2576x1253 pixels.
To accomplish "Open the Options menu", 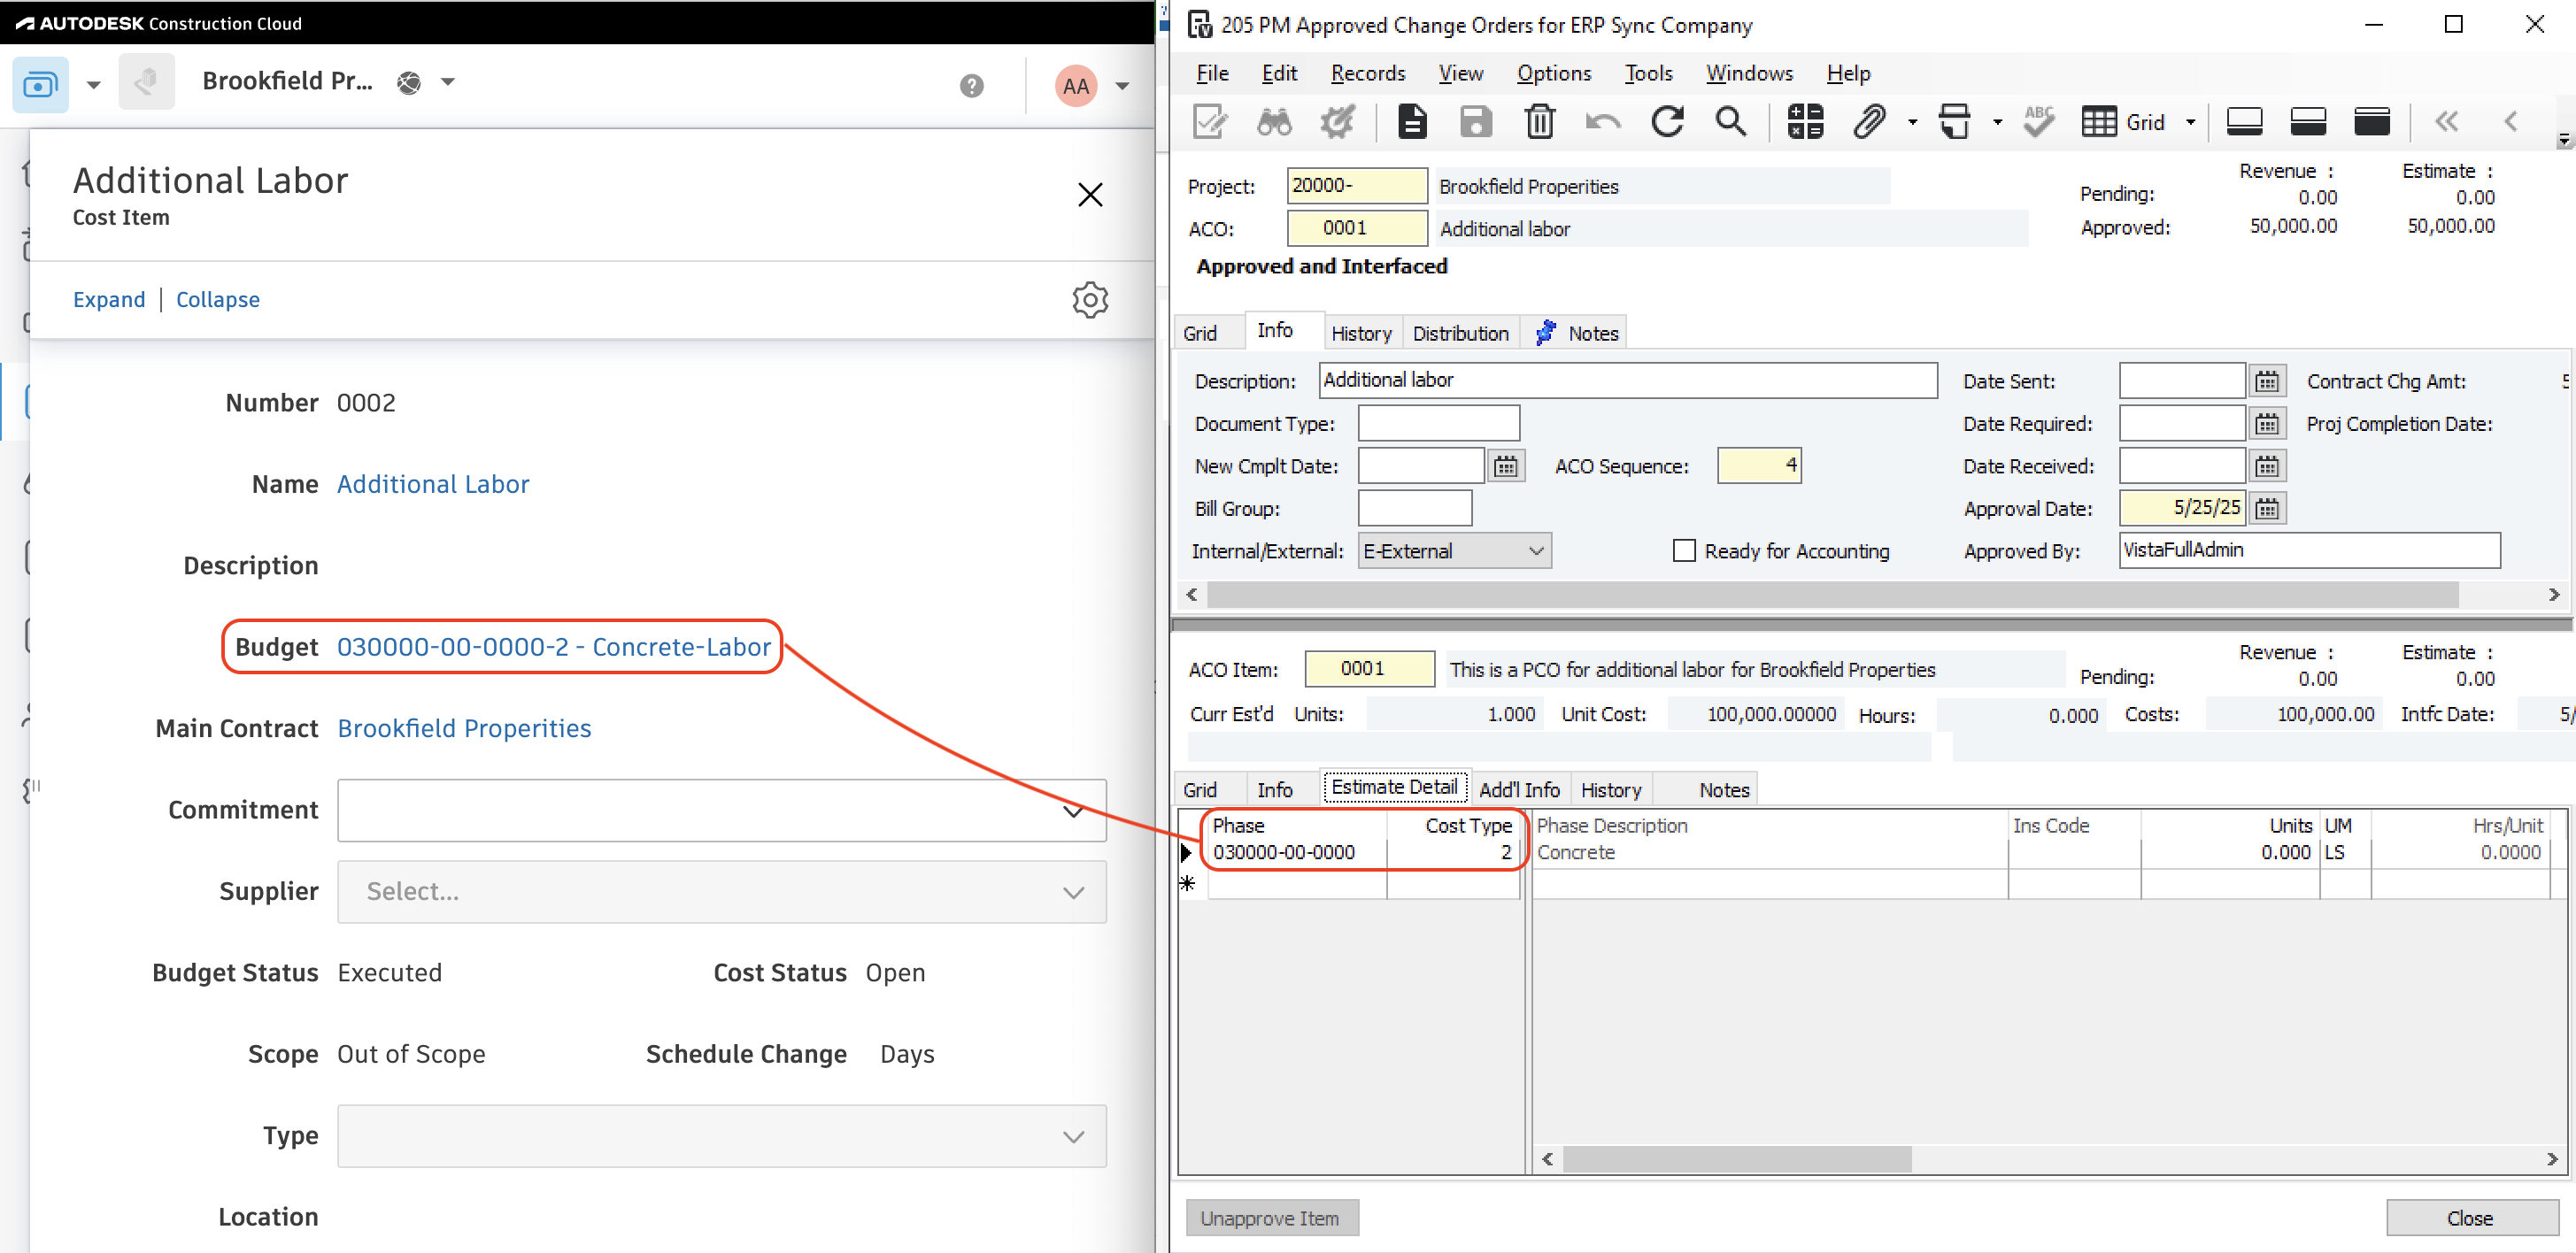I will pyautogui.click(x=1553, y=73).
